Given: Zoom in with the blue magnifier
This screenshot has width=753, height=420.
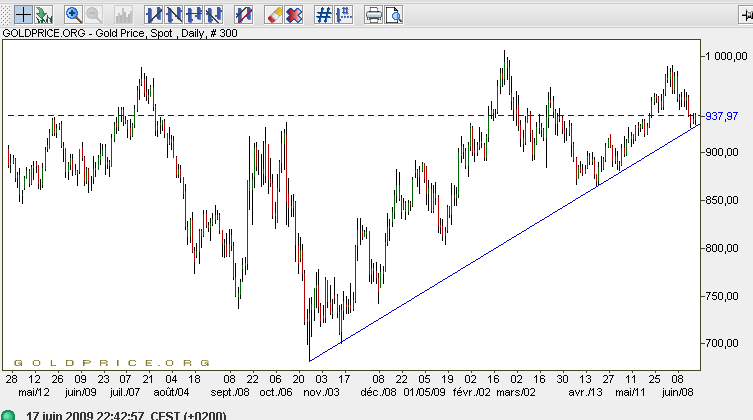Looking at the screenshot, I should click(x=73, y=15).
